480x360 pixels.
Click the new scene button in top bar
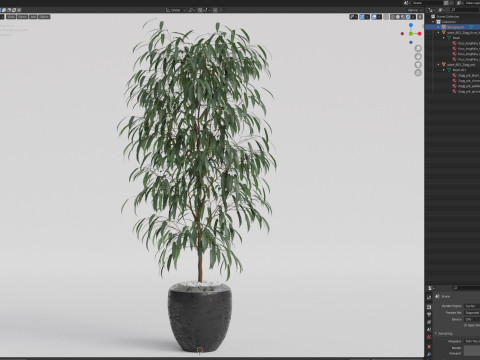[446, 3]
